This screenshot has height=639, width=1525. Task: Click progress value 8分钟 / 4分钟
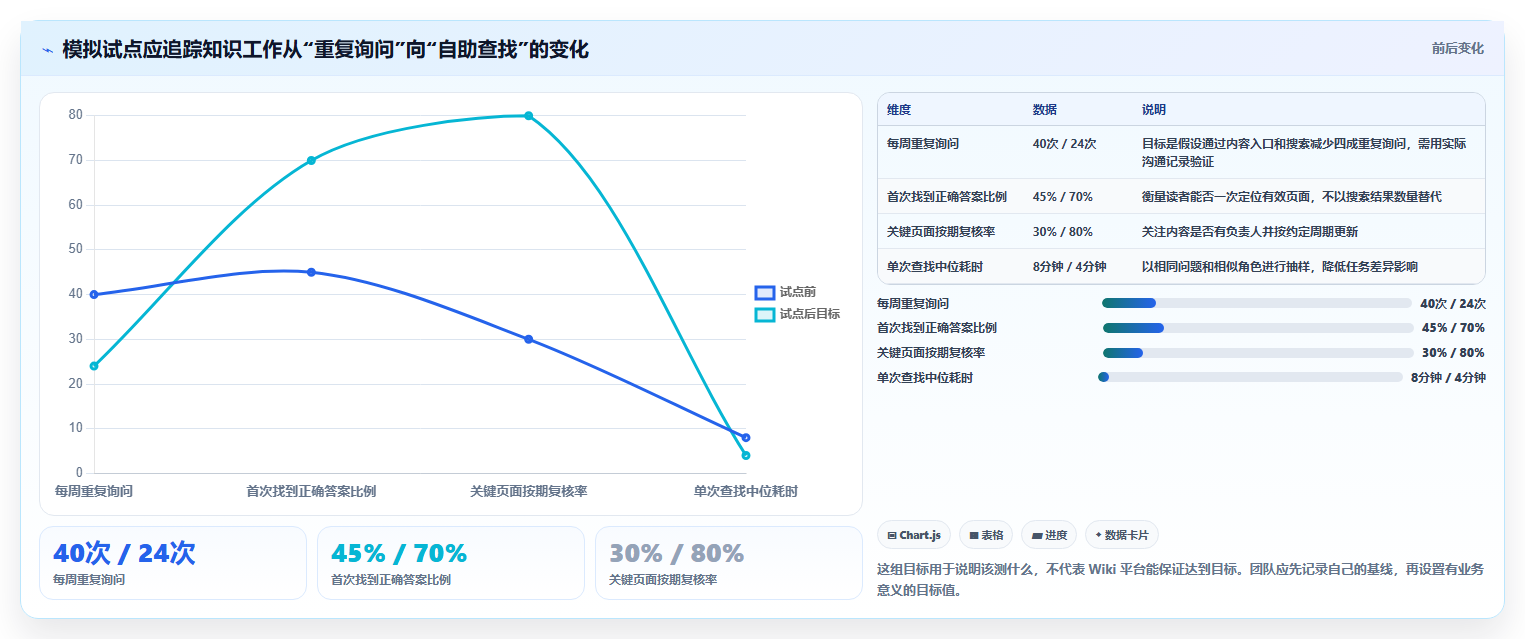tap(1448, 378)
